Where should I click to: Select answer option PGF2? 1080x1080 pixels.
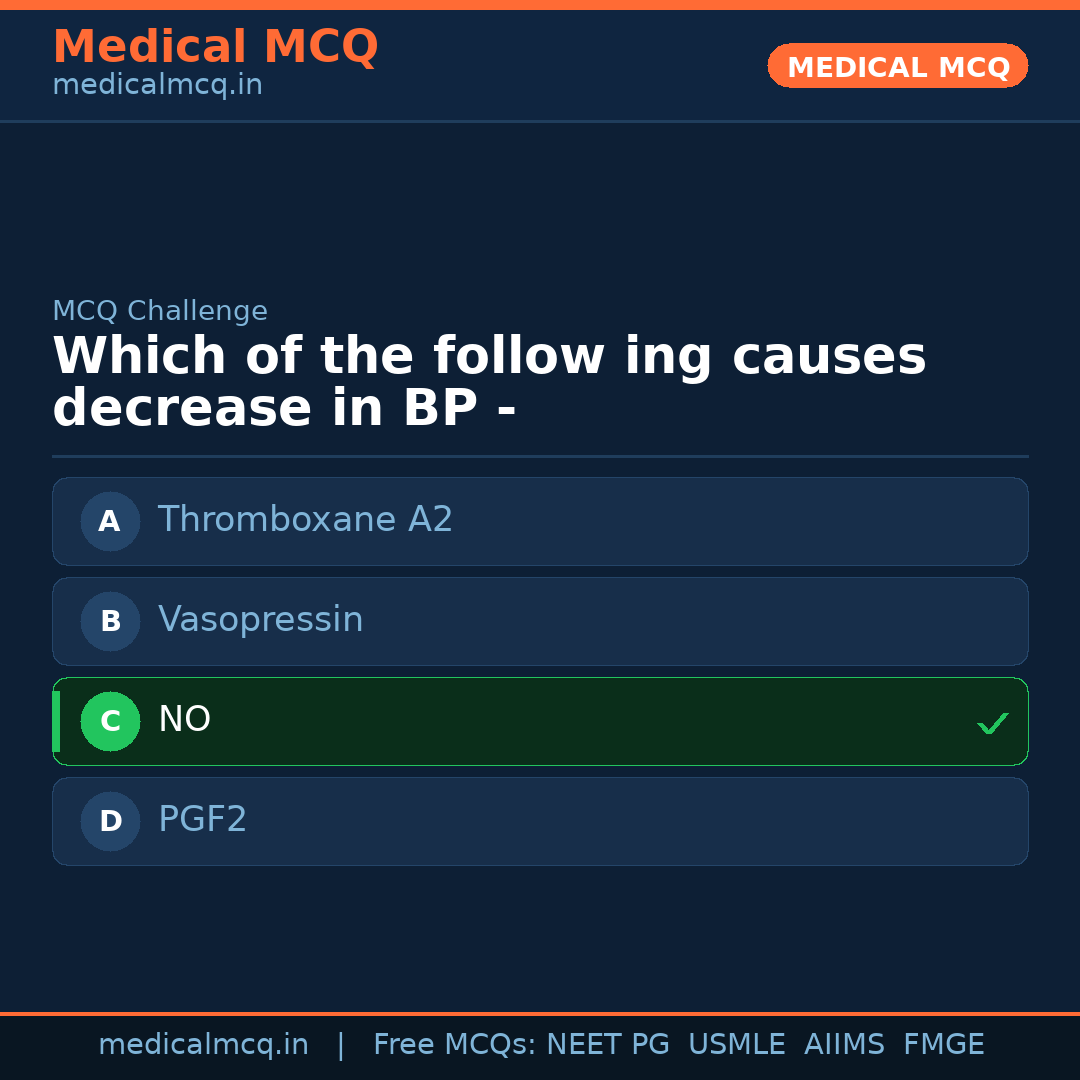(x=202, y=821)
